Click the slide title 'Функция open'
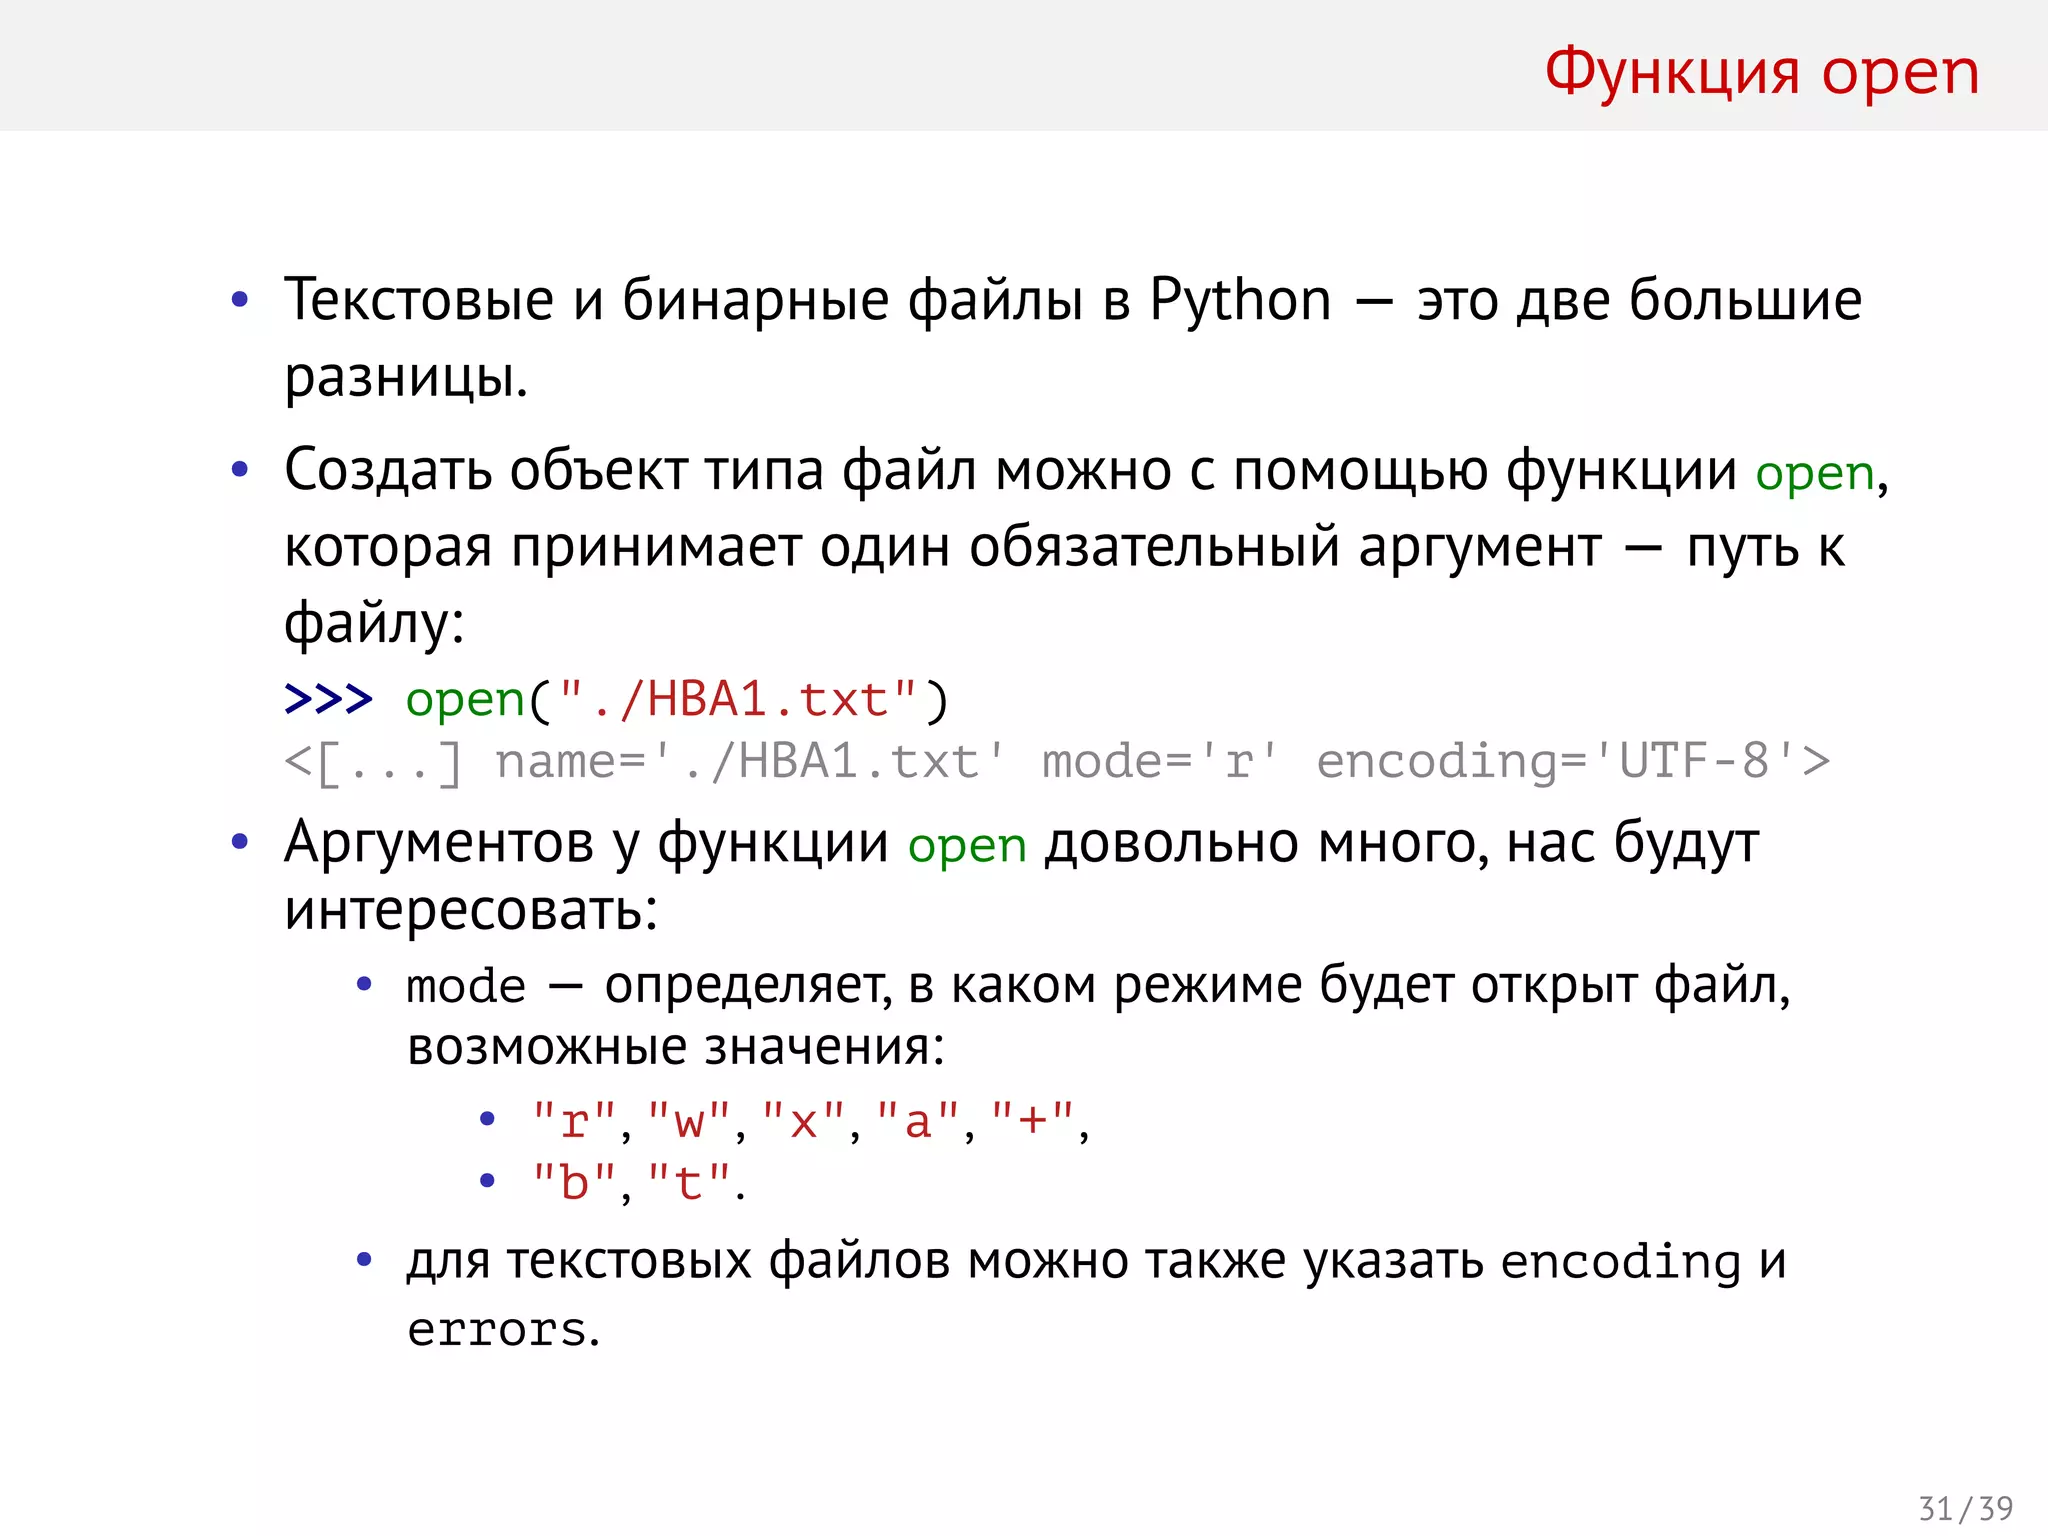The width and height of the screenshot is (2048, 1536). tap(1762, 74)
